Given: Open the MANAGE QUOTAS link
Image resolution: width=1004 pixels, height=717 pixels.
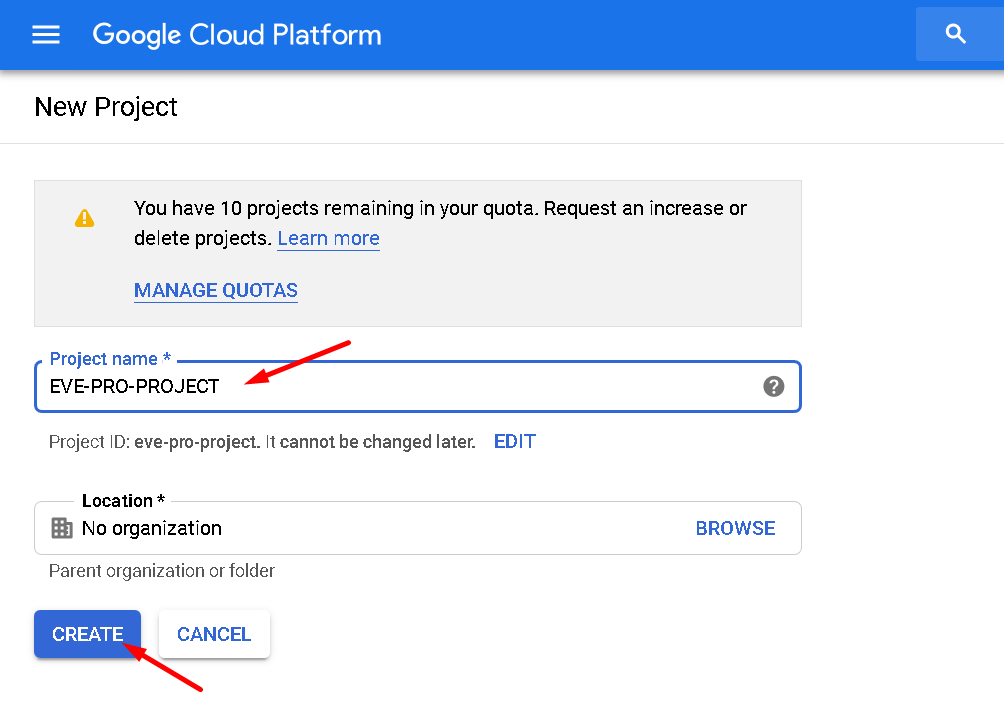Looking at the screenshot, I should click(x=216, y=291).
